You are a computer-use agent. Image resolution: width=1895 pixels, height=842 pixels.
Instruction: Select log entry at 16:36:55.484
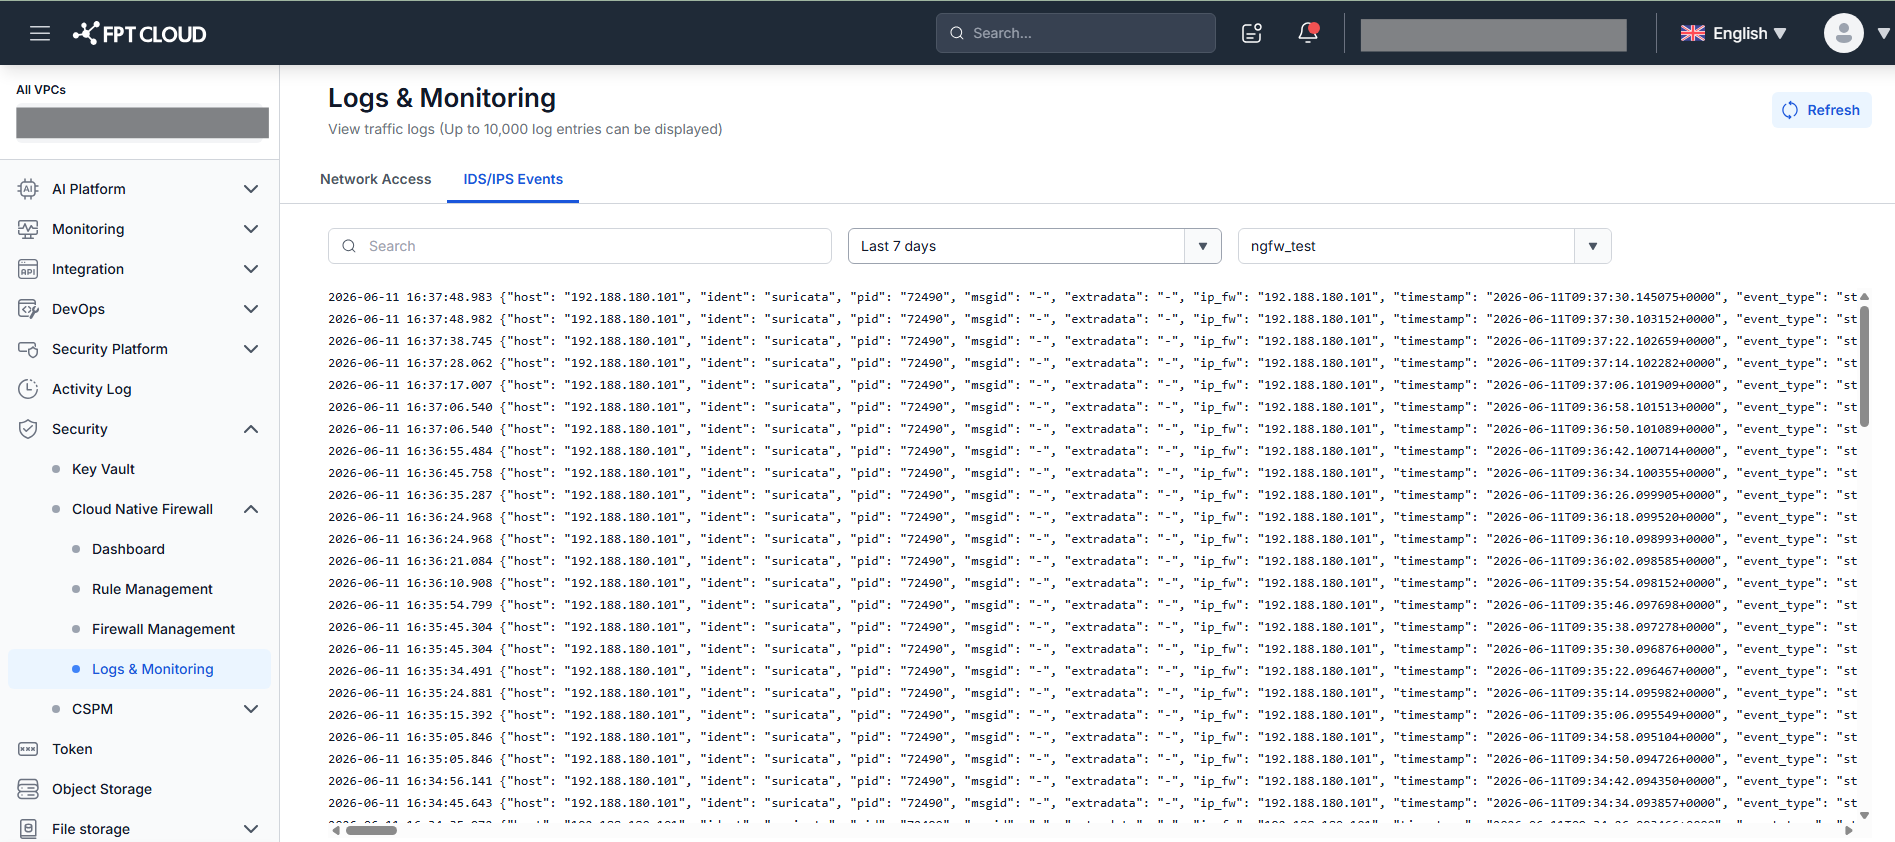(x=1092, y=451)
